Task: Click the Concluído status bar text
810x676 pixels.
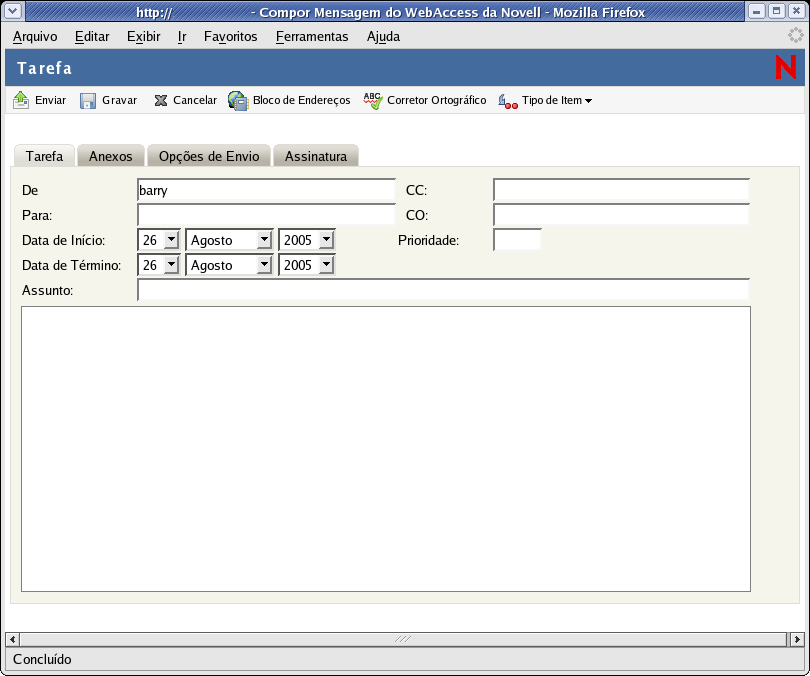Action: [x=42, y=659]
